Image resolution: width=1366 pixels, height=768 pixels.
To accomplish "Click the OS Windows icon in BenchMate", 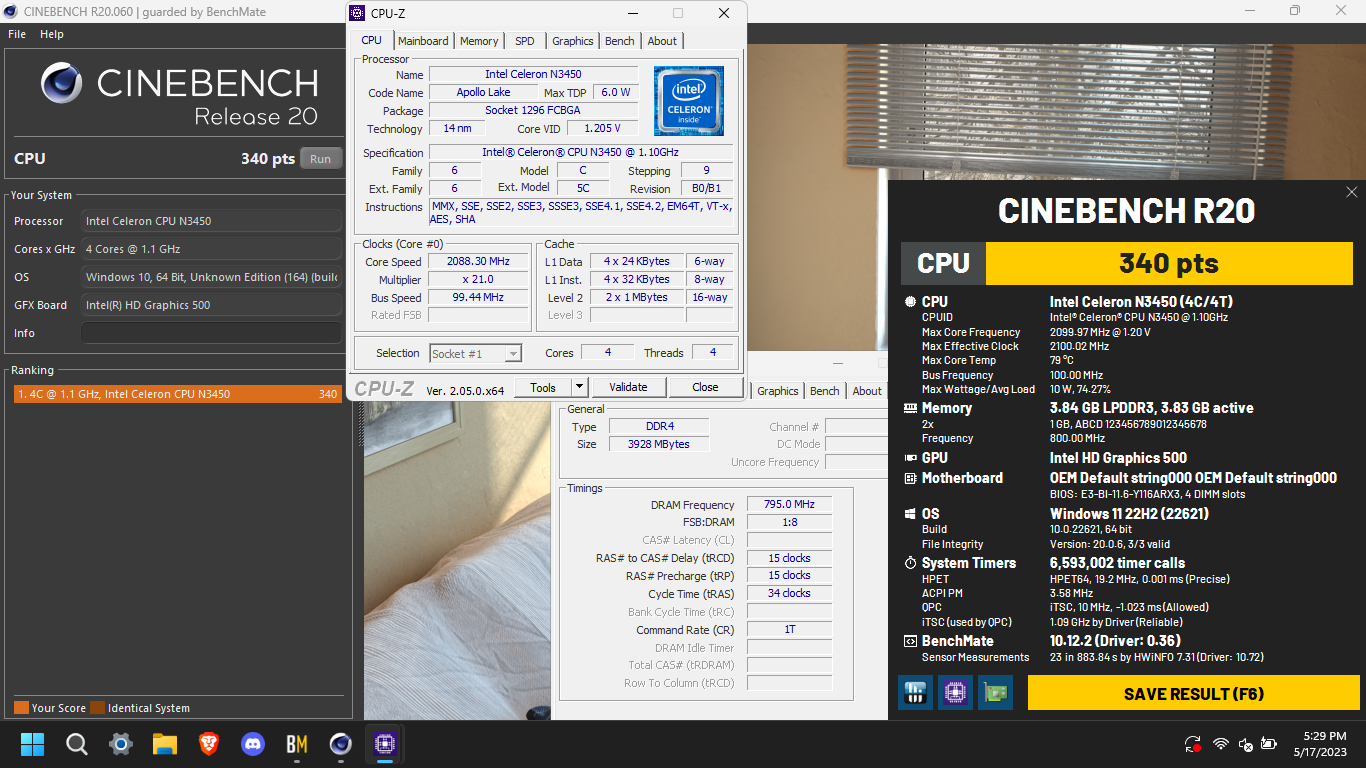I will 910,514.
